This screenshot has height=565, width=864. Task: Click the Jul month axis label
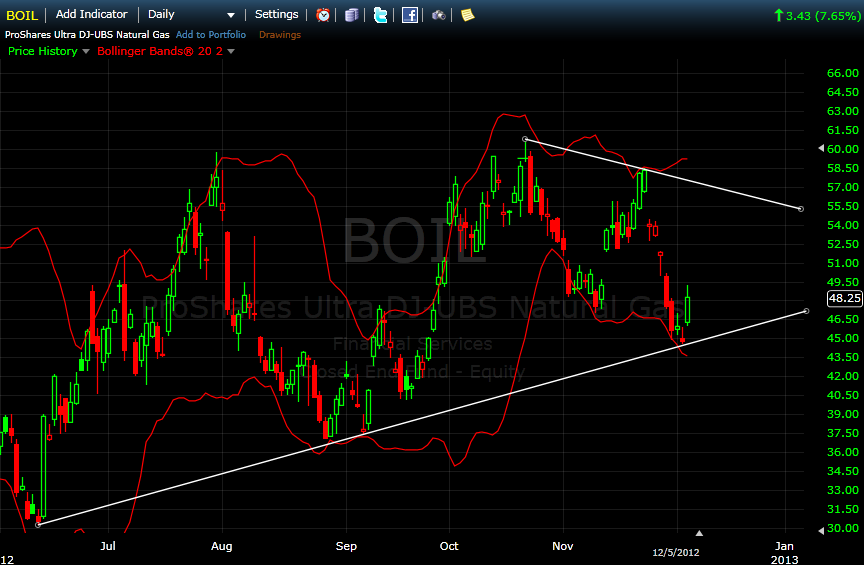click(108, 546)
